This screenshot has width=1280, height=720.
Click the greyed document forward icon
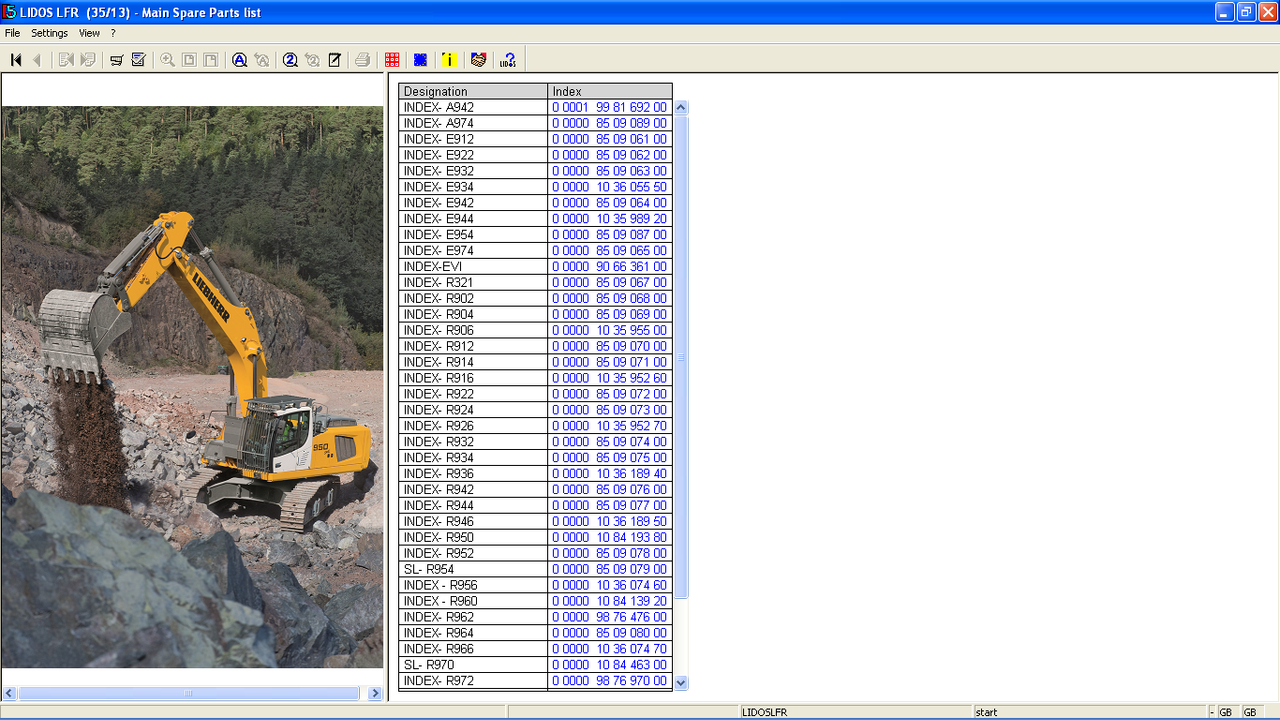pyautogui.click(x=88, y=60)
